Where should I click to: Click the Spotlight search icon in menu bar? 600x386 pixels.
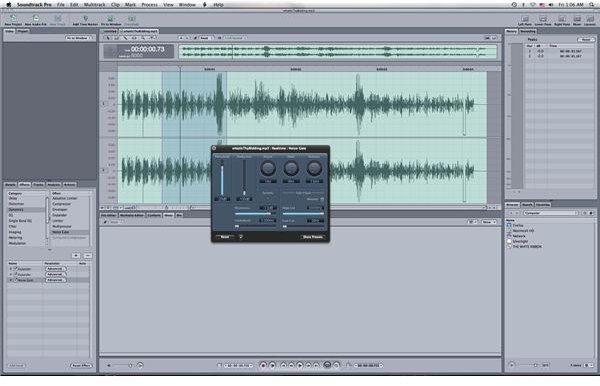tap(592, 5)
